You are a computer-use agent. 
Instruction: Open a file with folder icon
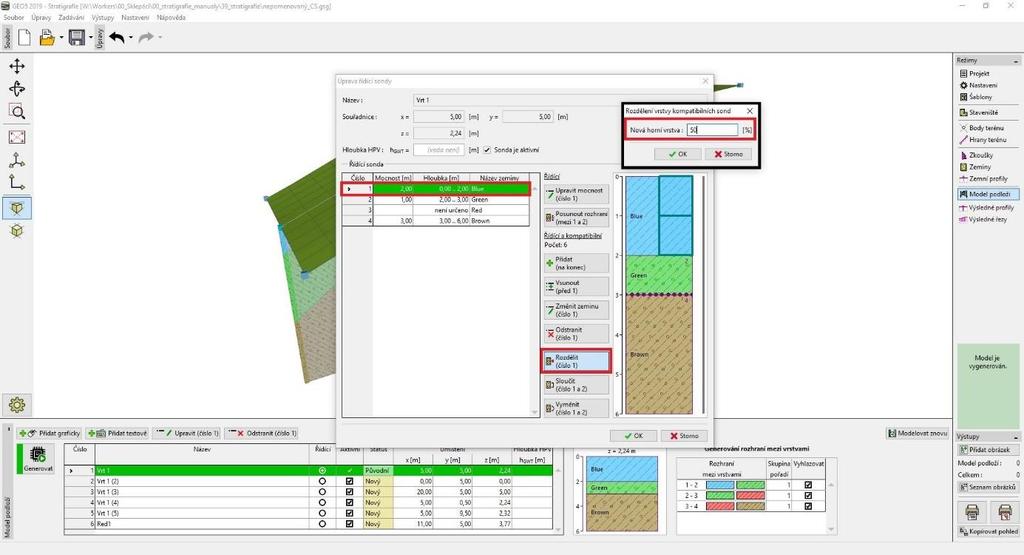click(x=46, y=38)
